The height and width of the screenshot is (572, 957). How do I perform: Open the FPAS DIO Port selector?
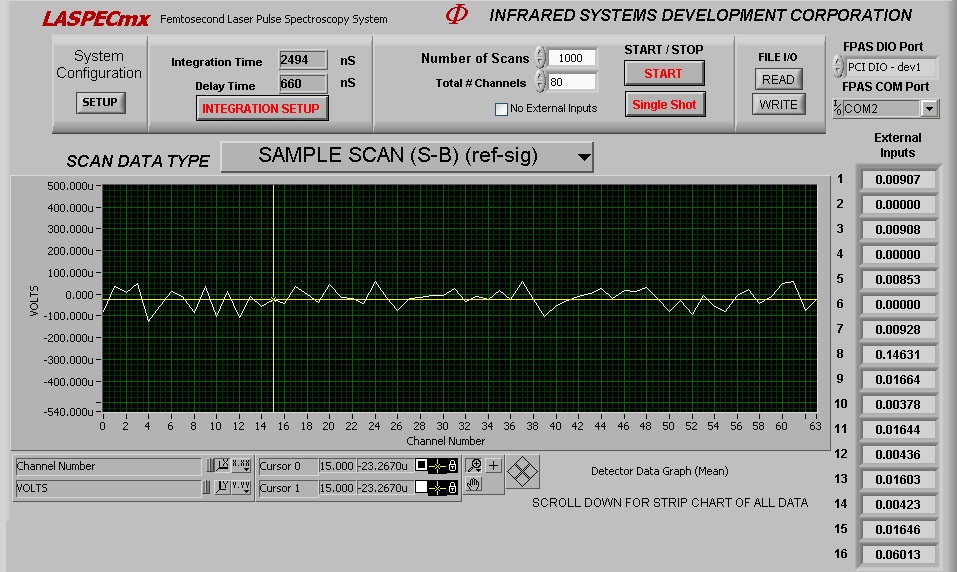pyautogui.click(x=838, y=67)
